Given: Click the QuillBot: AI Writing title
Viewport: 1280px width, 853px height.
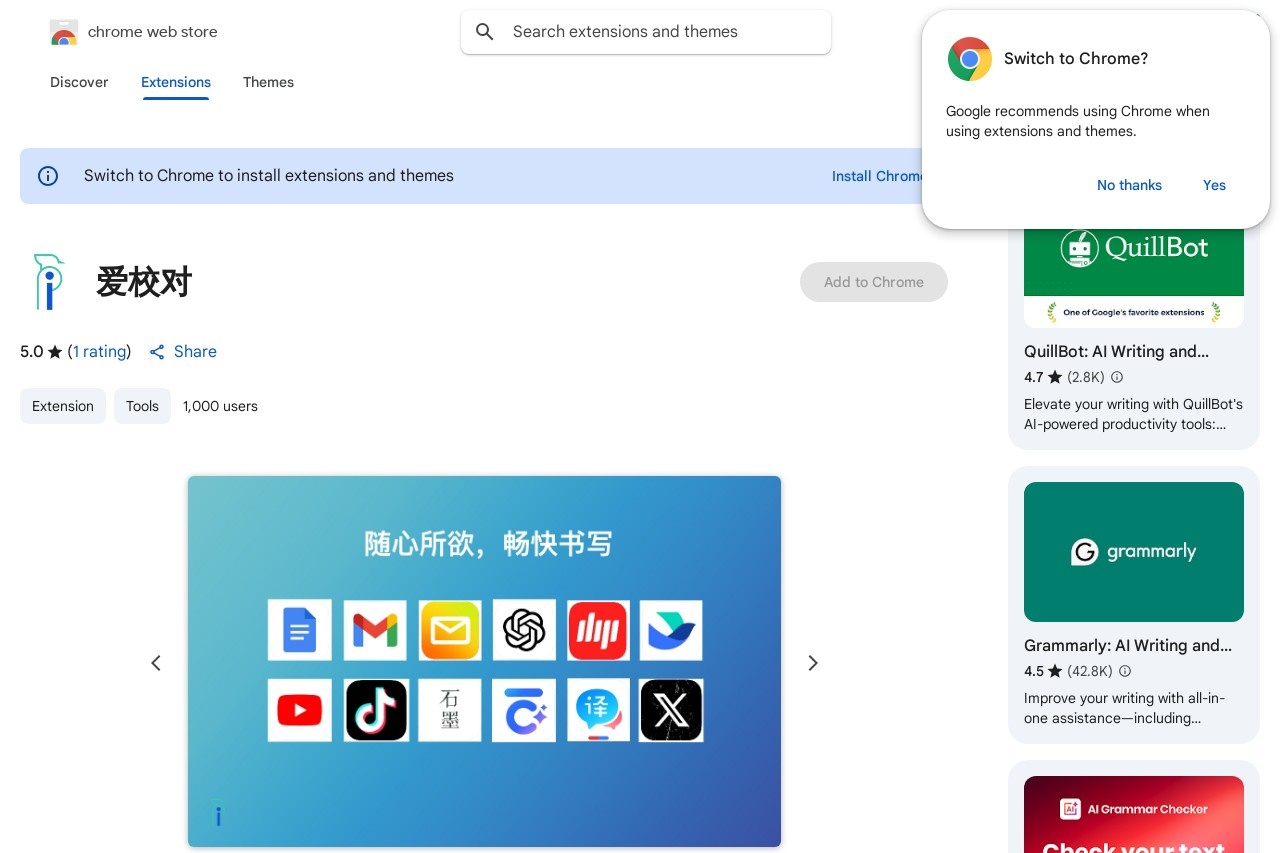Looking at the screenshot, I should pyautogui.click(x=1116, y=351).
